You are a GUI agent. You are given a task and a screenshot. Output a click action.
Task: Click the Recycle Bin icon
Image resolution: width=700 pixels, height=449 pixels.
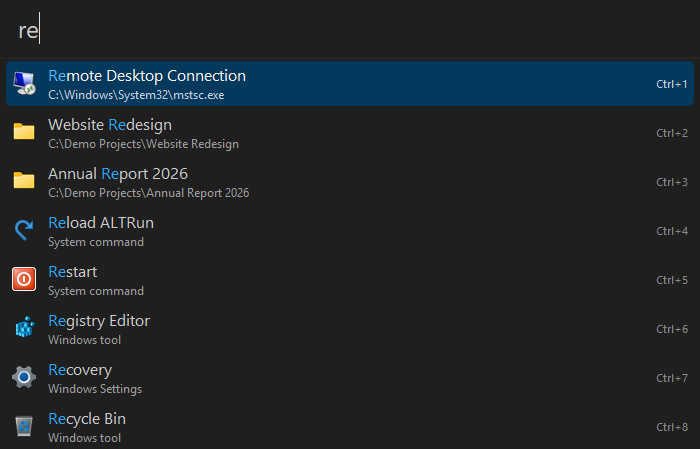[24, 426]
